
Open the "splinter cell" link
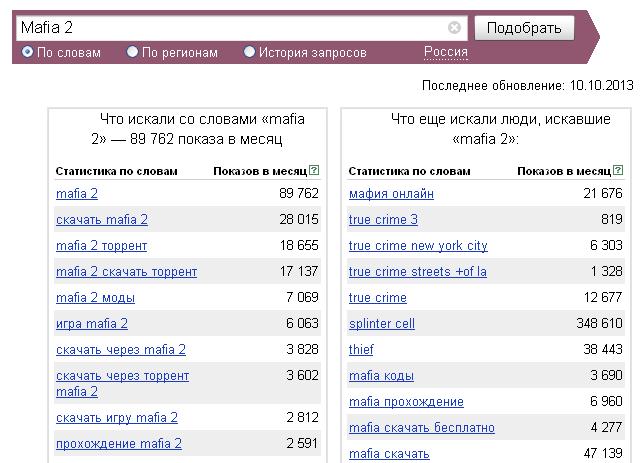pos(382,324)
